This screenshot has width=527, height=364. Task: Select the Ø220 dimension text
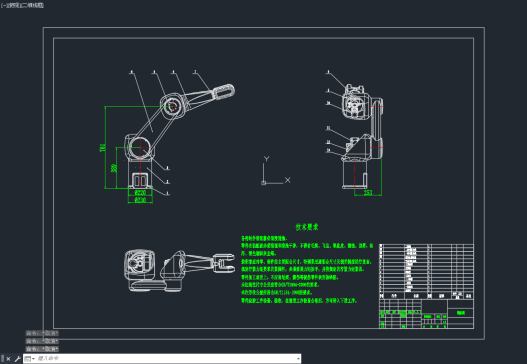(140, 193)
